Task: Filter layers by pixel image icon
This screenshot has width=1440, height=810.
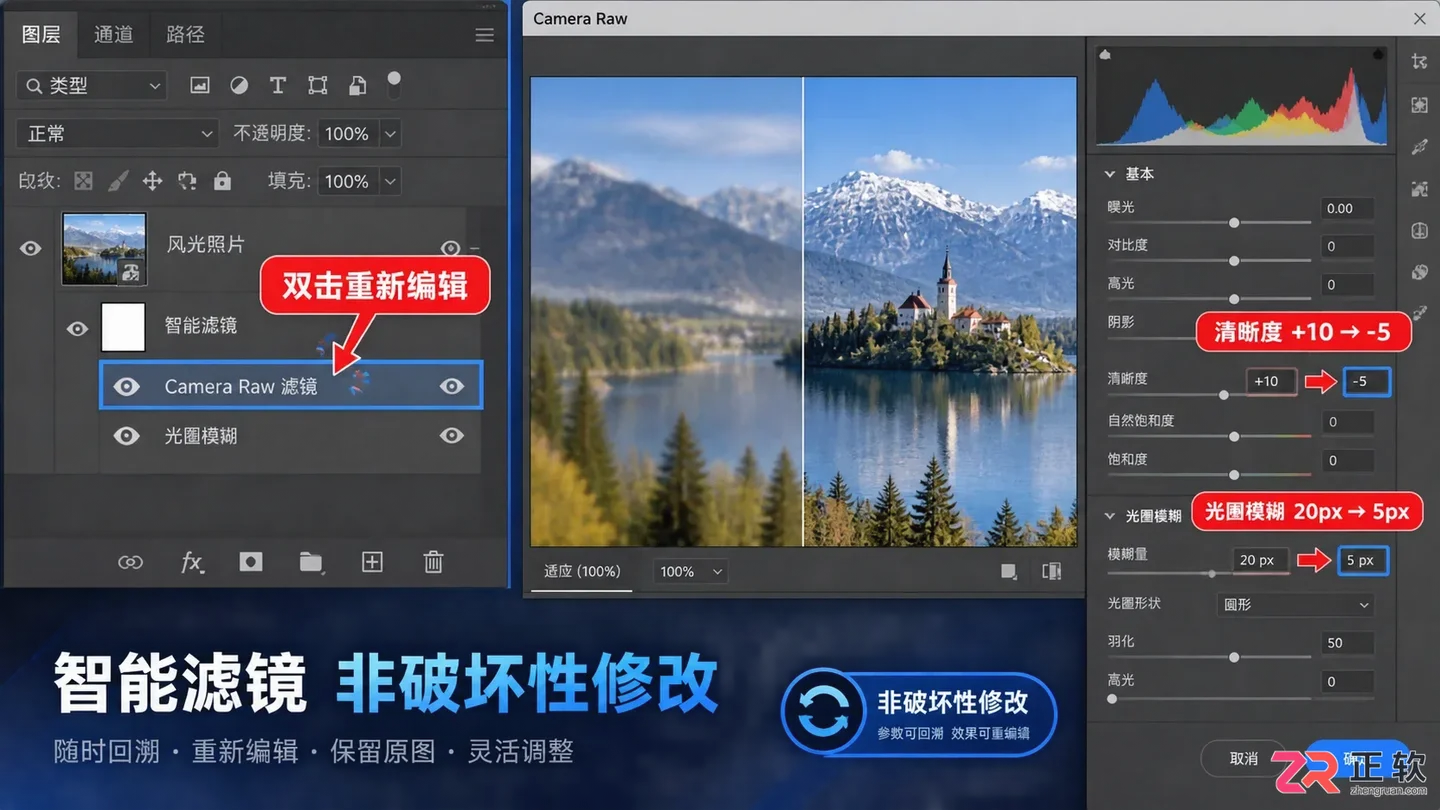Action: 200,86
